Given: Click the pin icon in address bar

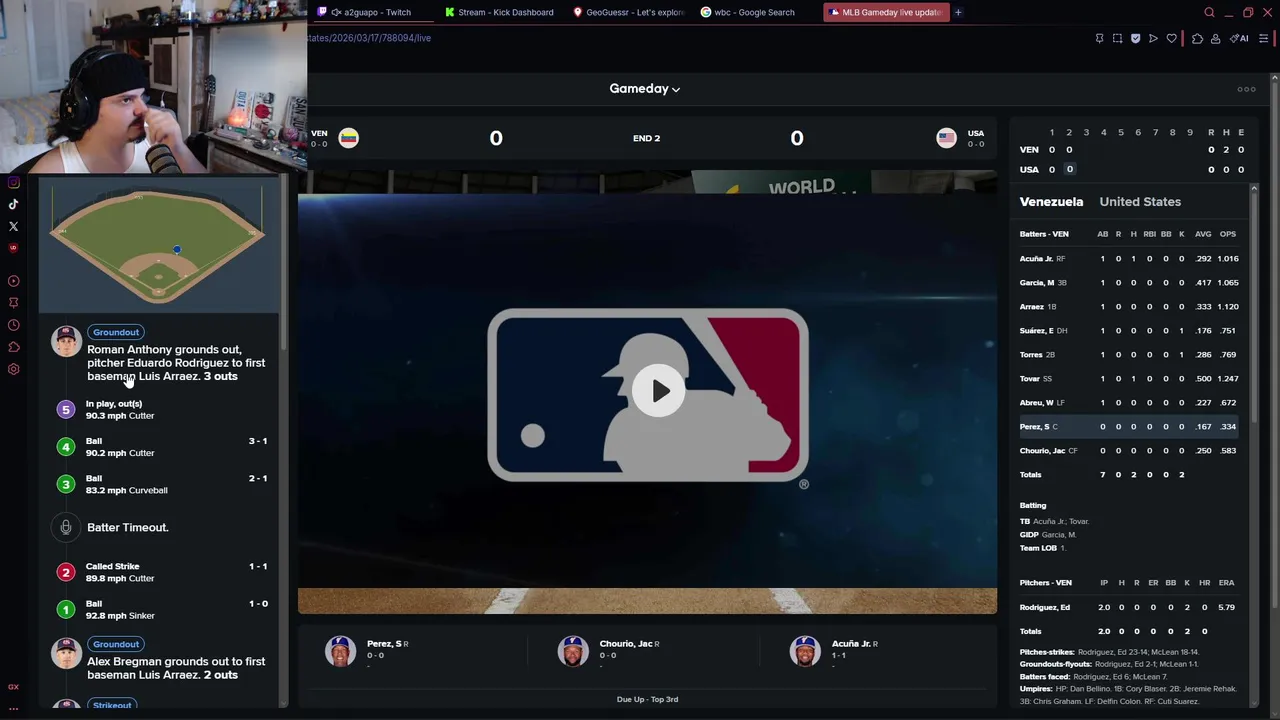Looking at the screenshot, I should tap(1099, 38).
